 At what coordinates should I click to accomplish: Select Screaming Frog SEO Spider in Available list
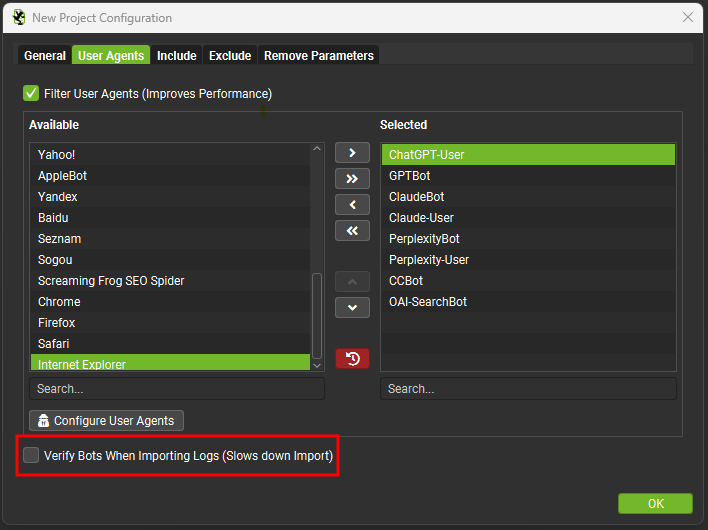[111, 281]
